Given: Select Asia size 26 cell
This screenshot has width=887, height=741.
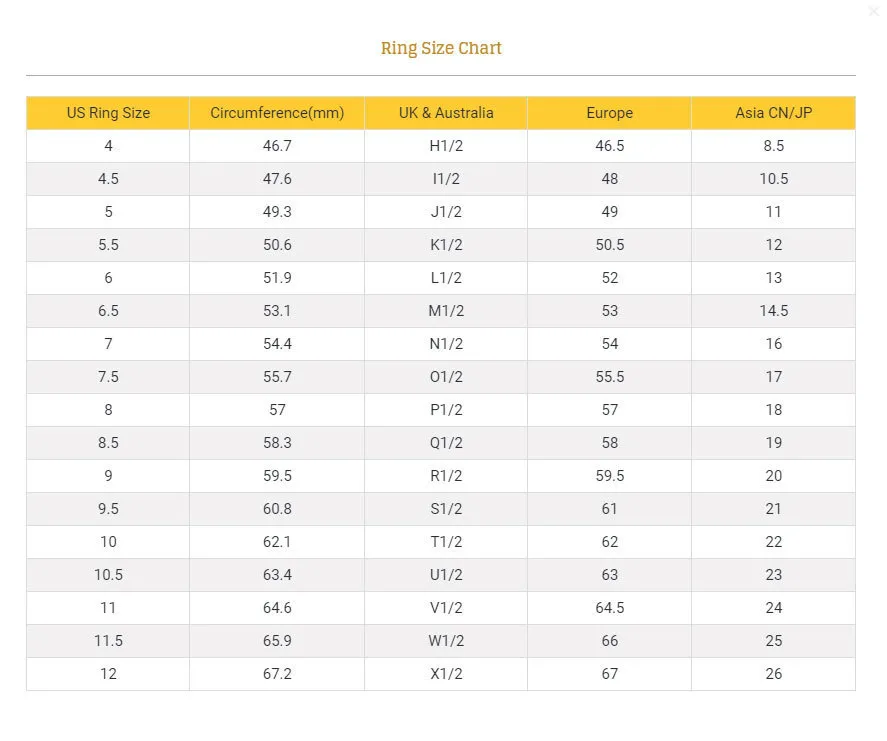Looking at the screenshot, I should click(x=773, y=674).
